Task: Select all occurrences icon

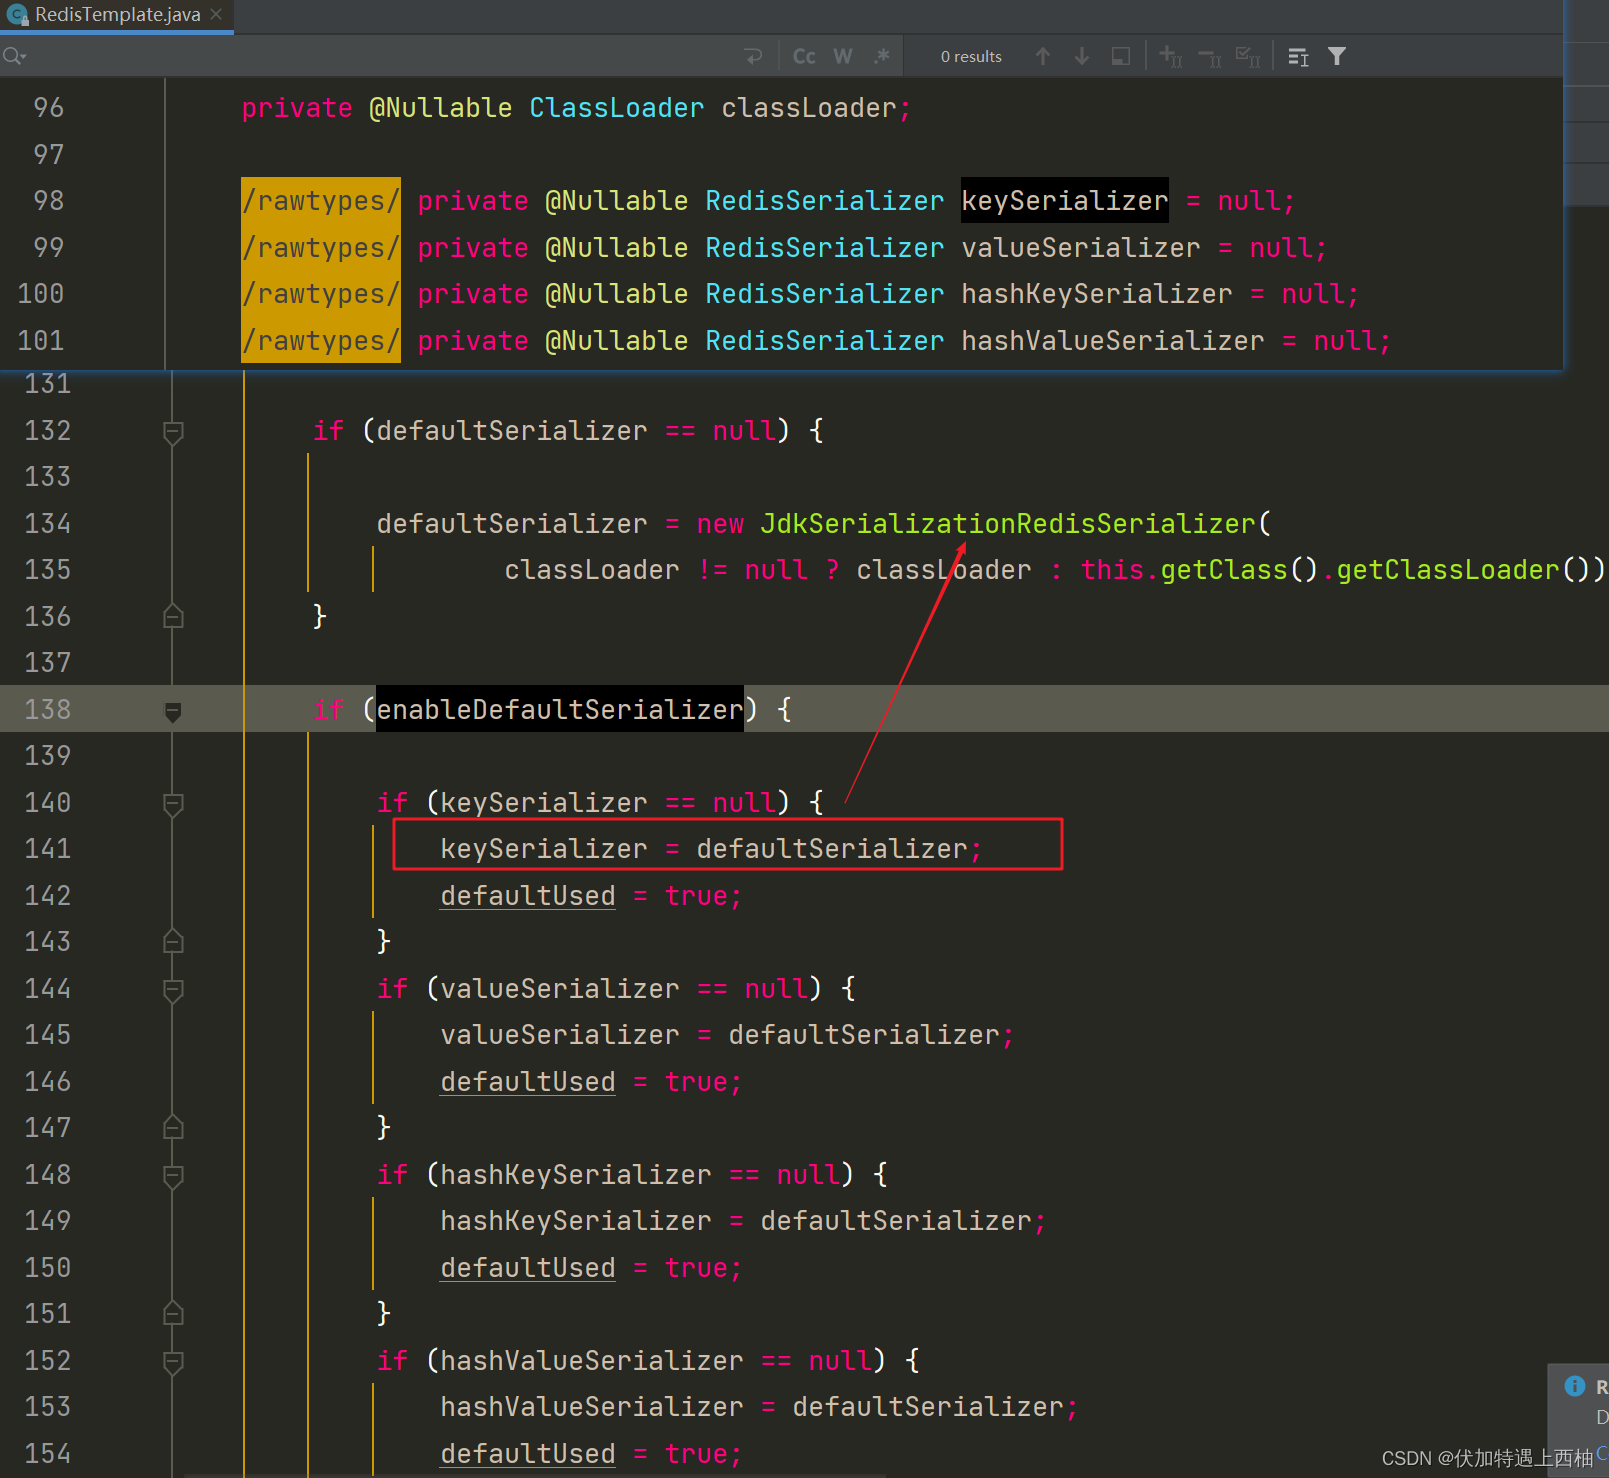Action: (1248, 56)
